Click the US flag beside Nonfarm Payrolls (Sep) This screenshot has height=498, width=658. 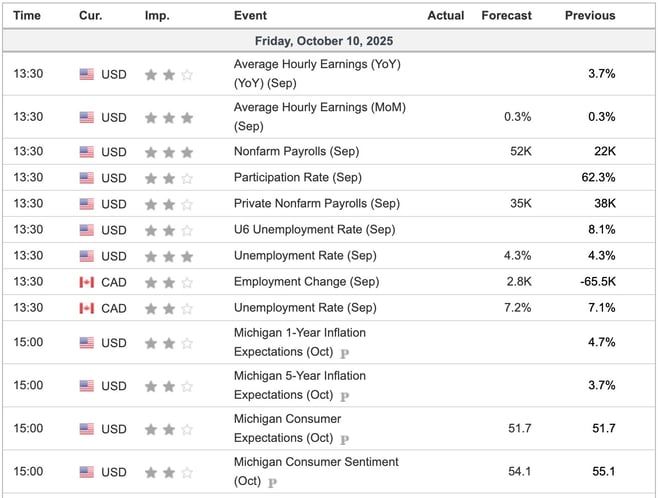pos(87,152)
